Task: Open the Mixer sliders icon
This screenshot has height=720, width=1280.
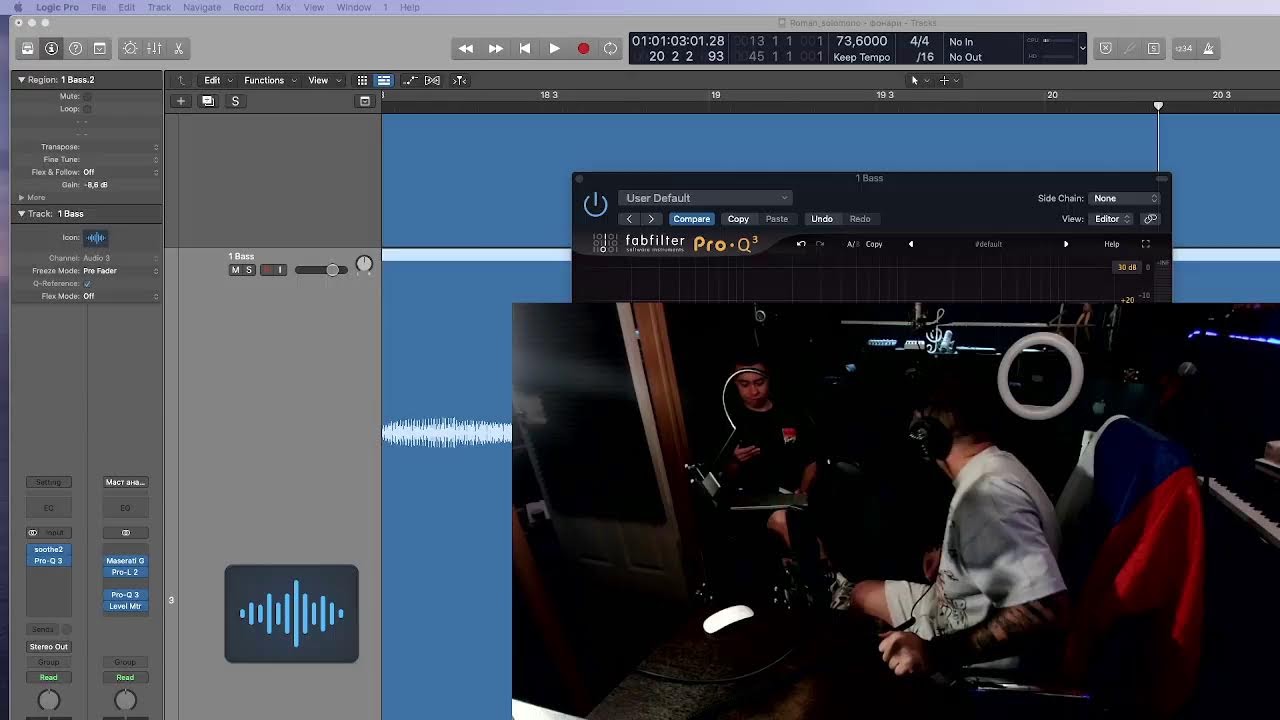Action: pyautogui.click(x=154, y=48)
